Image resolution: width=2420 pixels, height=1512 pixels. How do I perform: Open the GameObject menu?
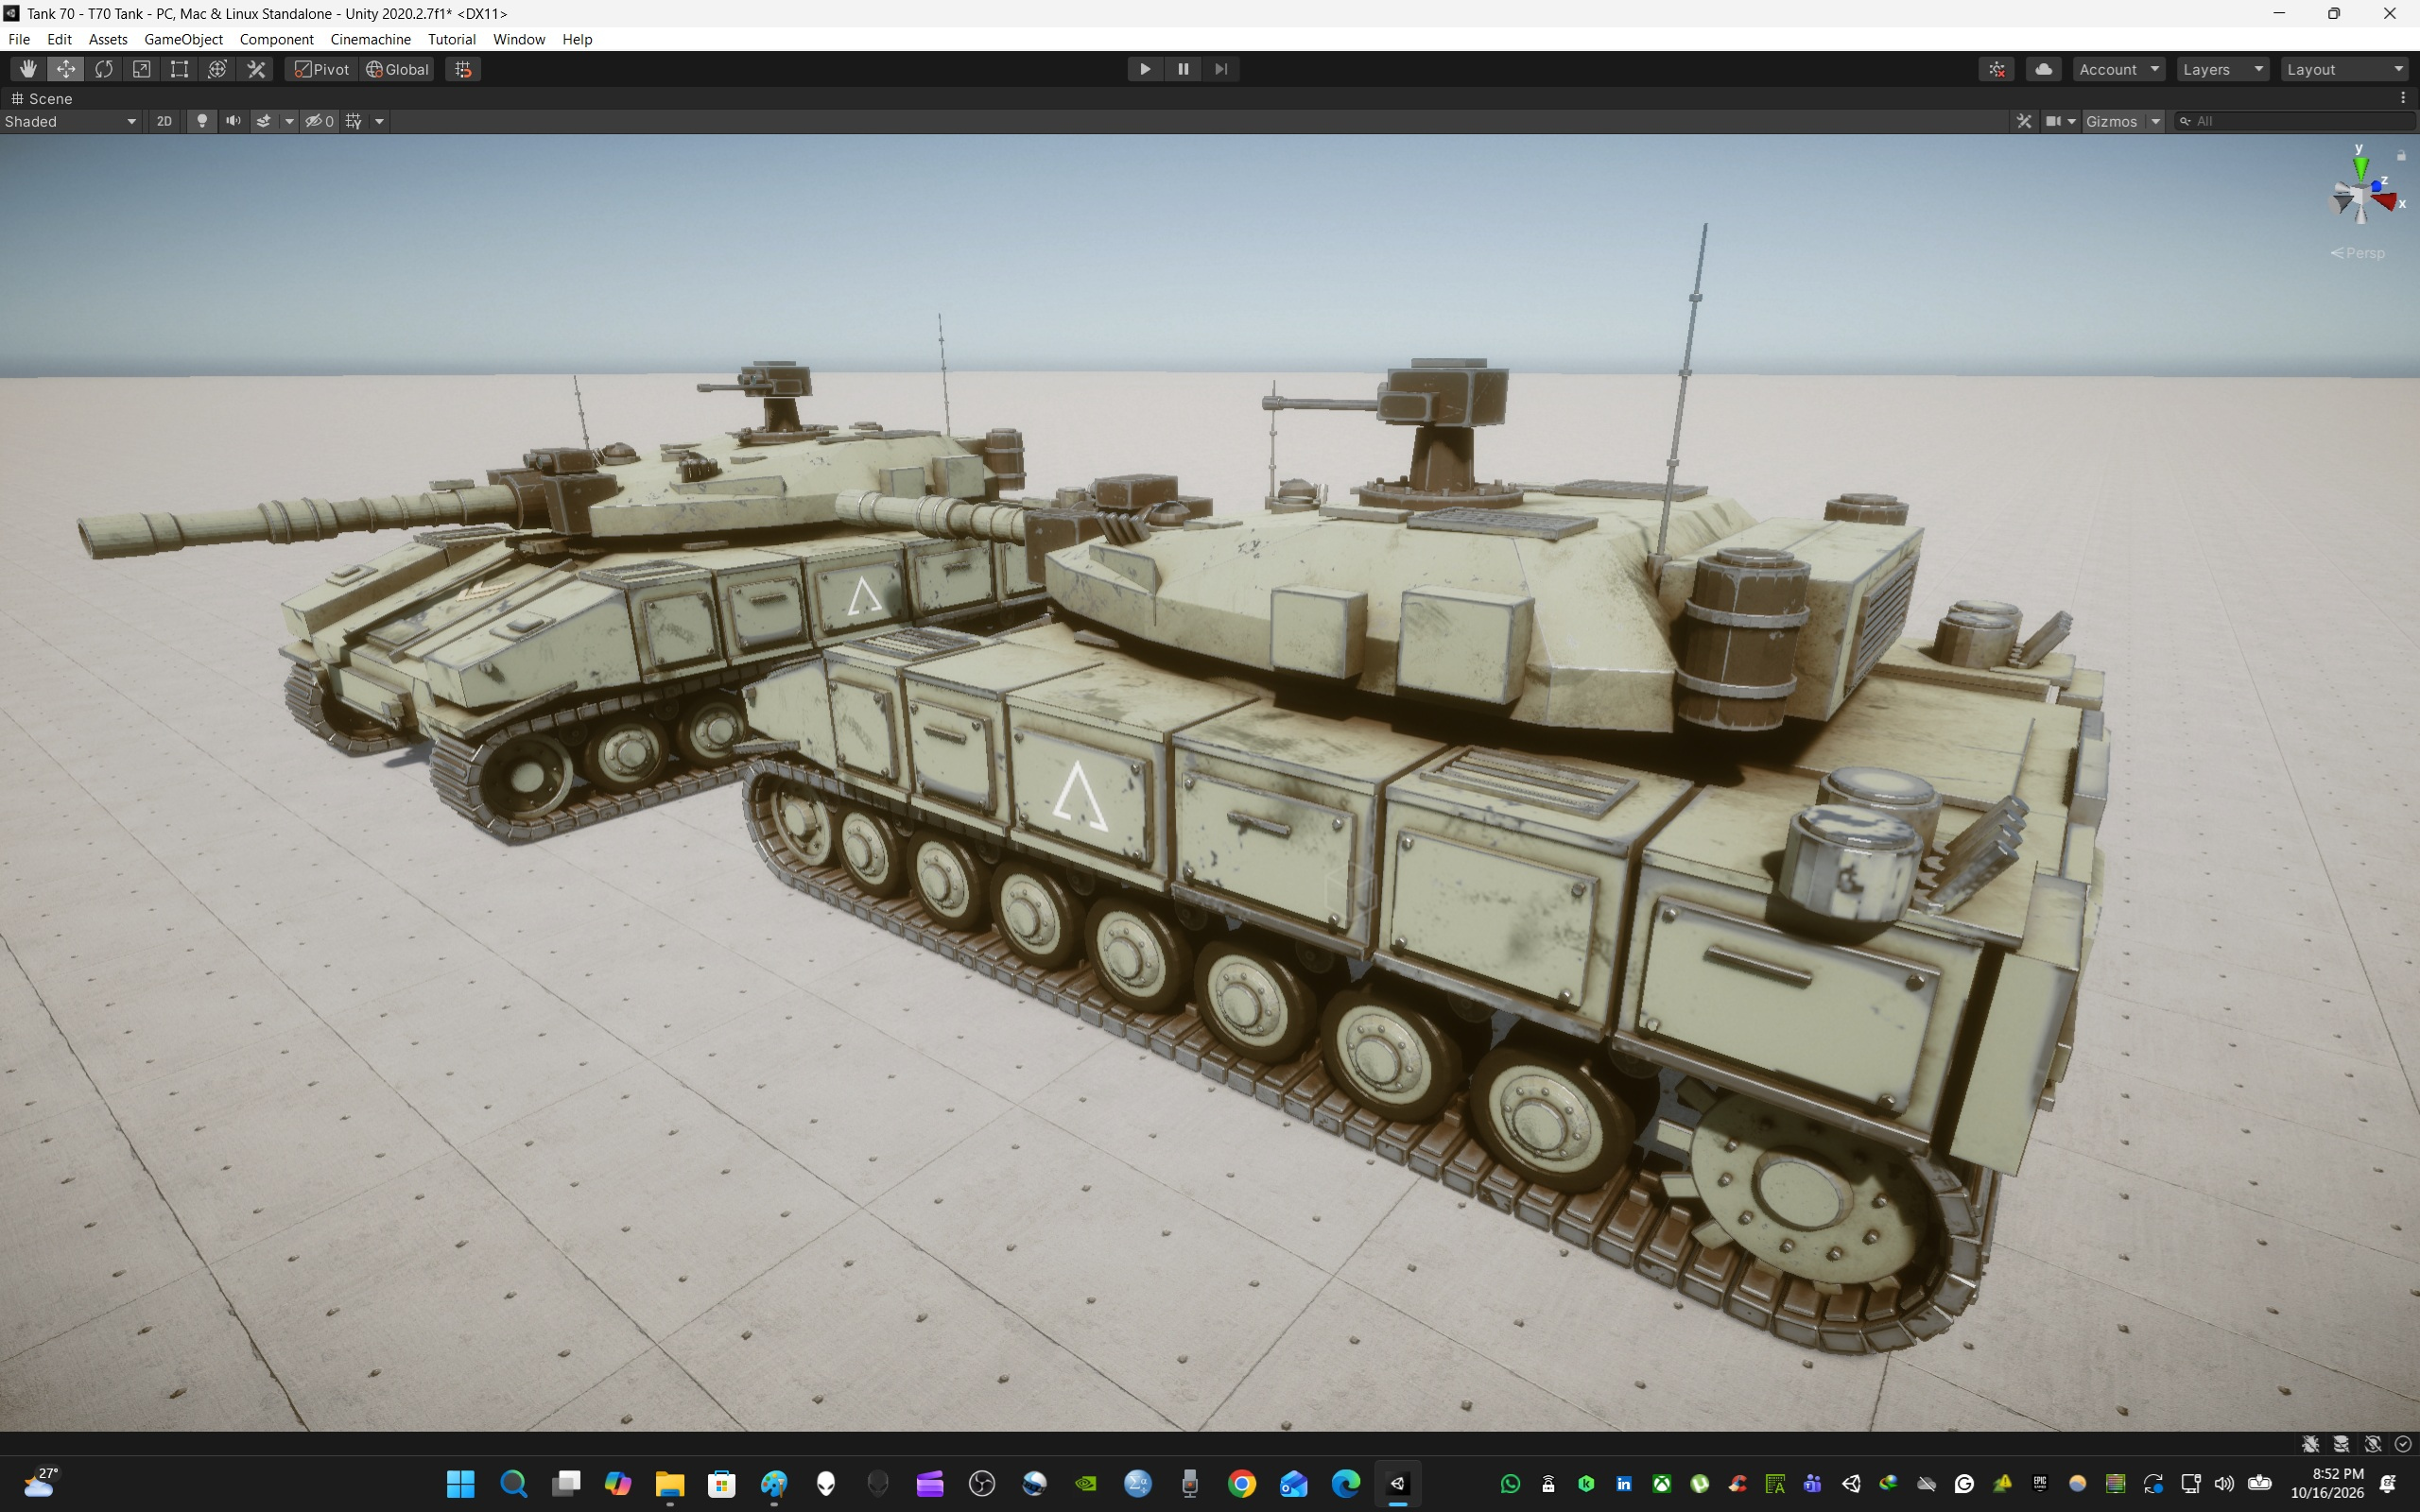(x=183, y=39)
